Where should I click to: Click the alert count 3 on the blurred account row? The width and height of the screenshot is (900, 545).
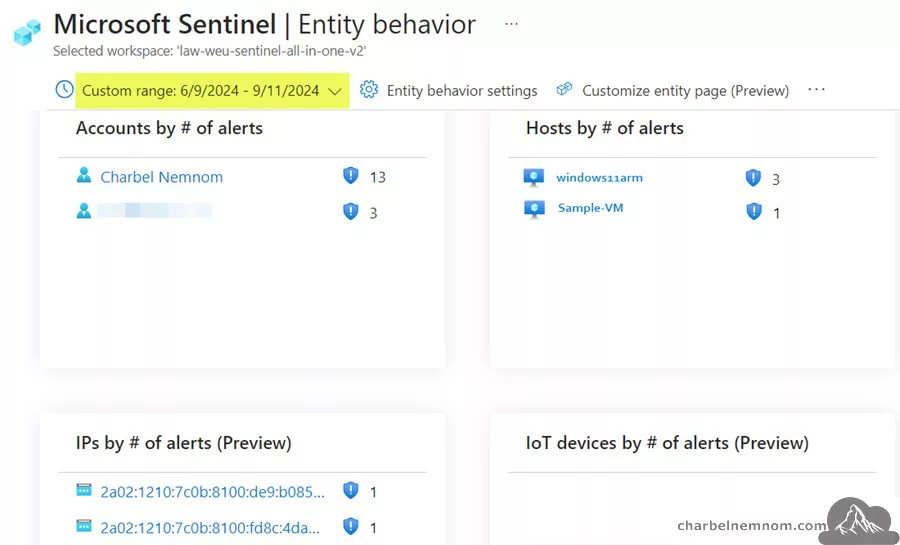tap(374, 213)
